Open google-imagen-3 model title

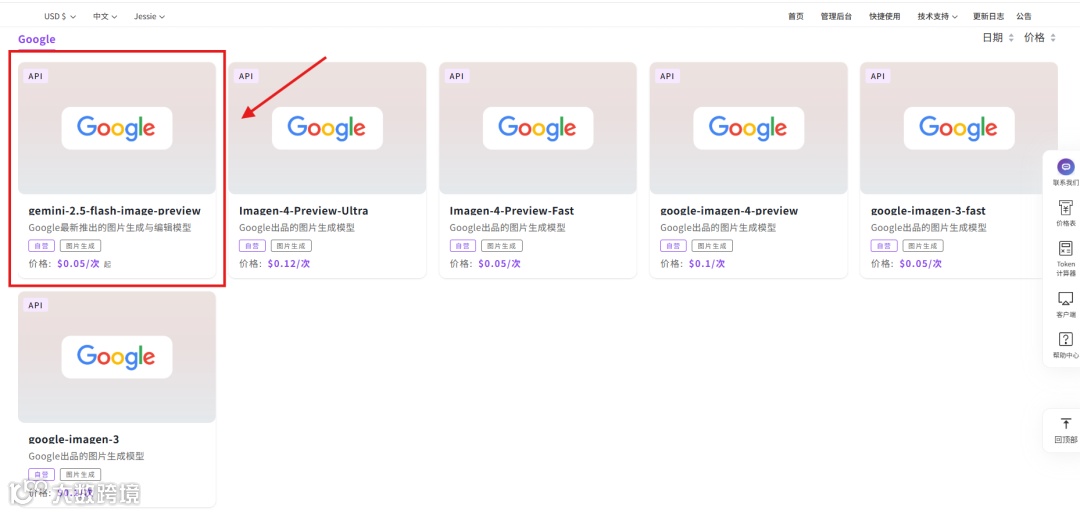[74, 439]
